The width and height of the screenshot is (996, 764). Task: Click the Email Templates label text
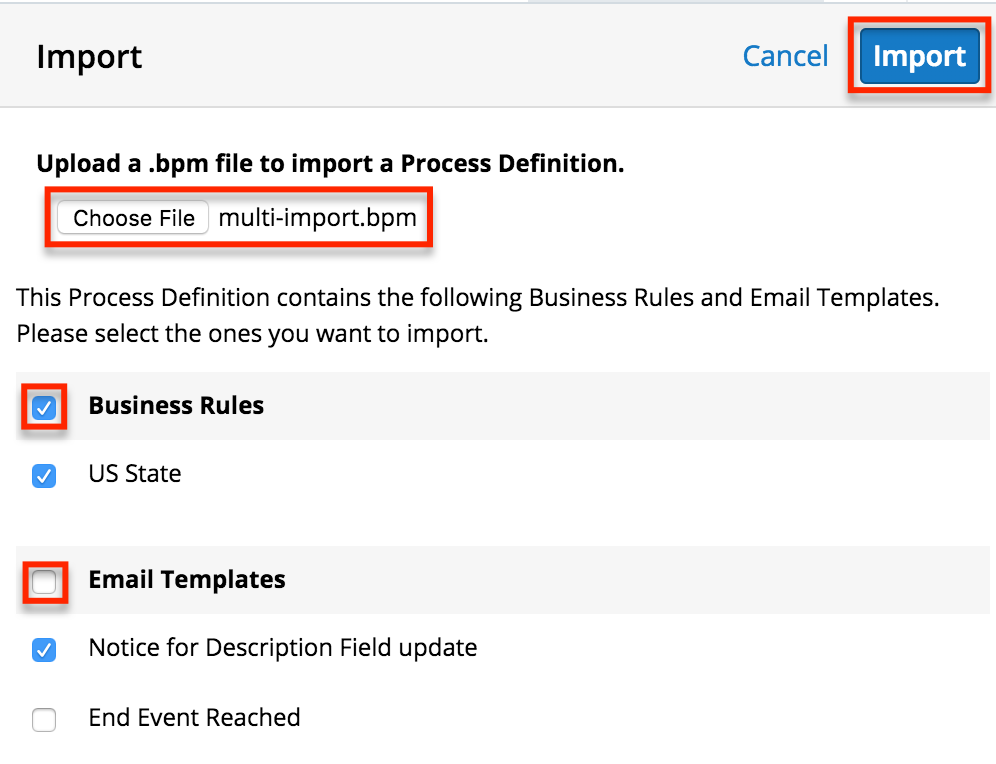(x=187, y=579)
